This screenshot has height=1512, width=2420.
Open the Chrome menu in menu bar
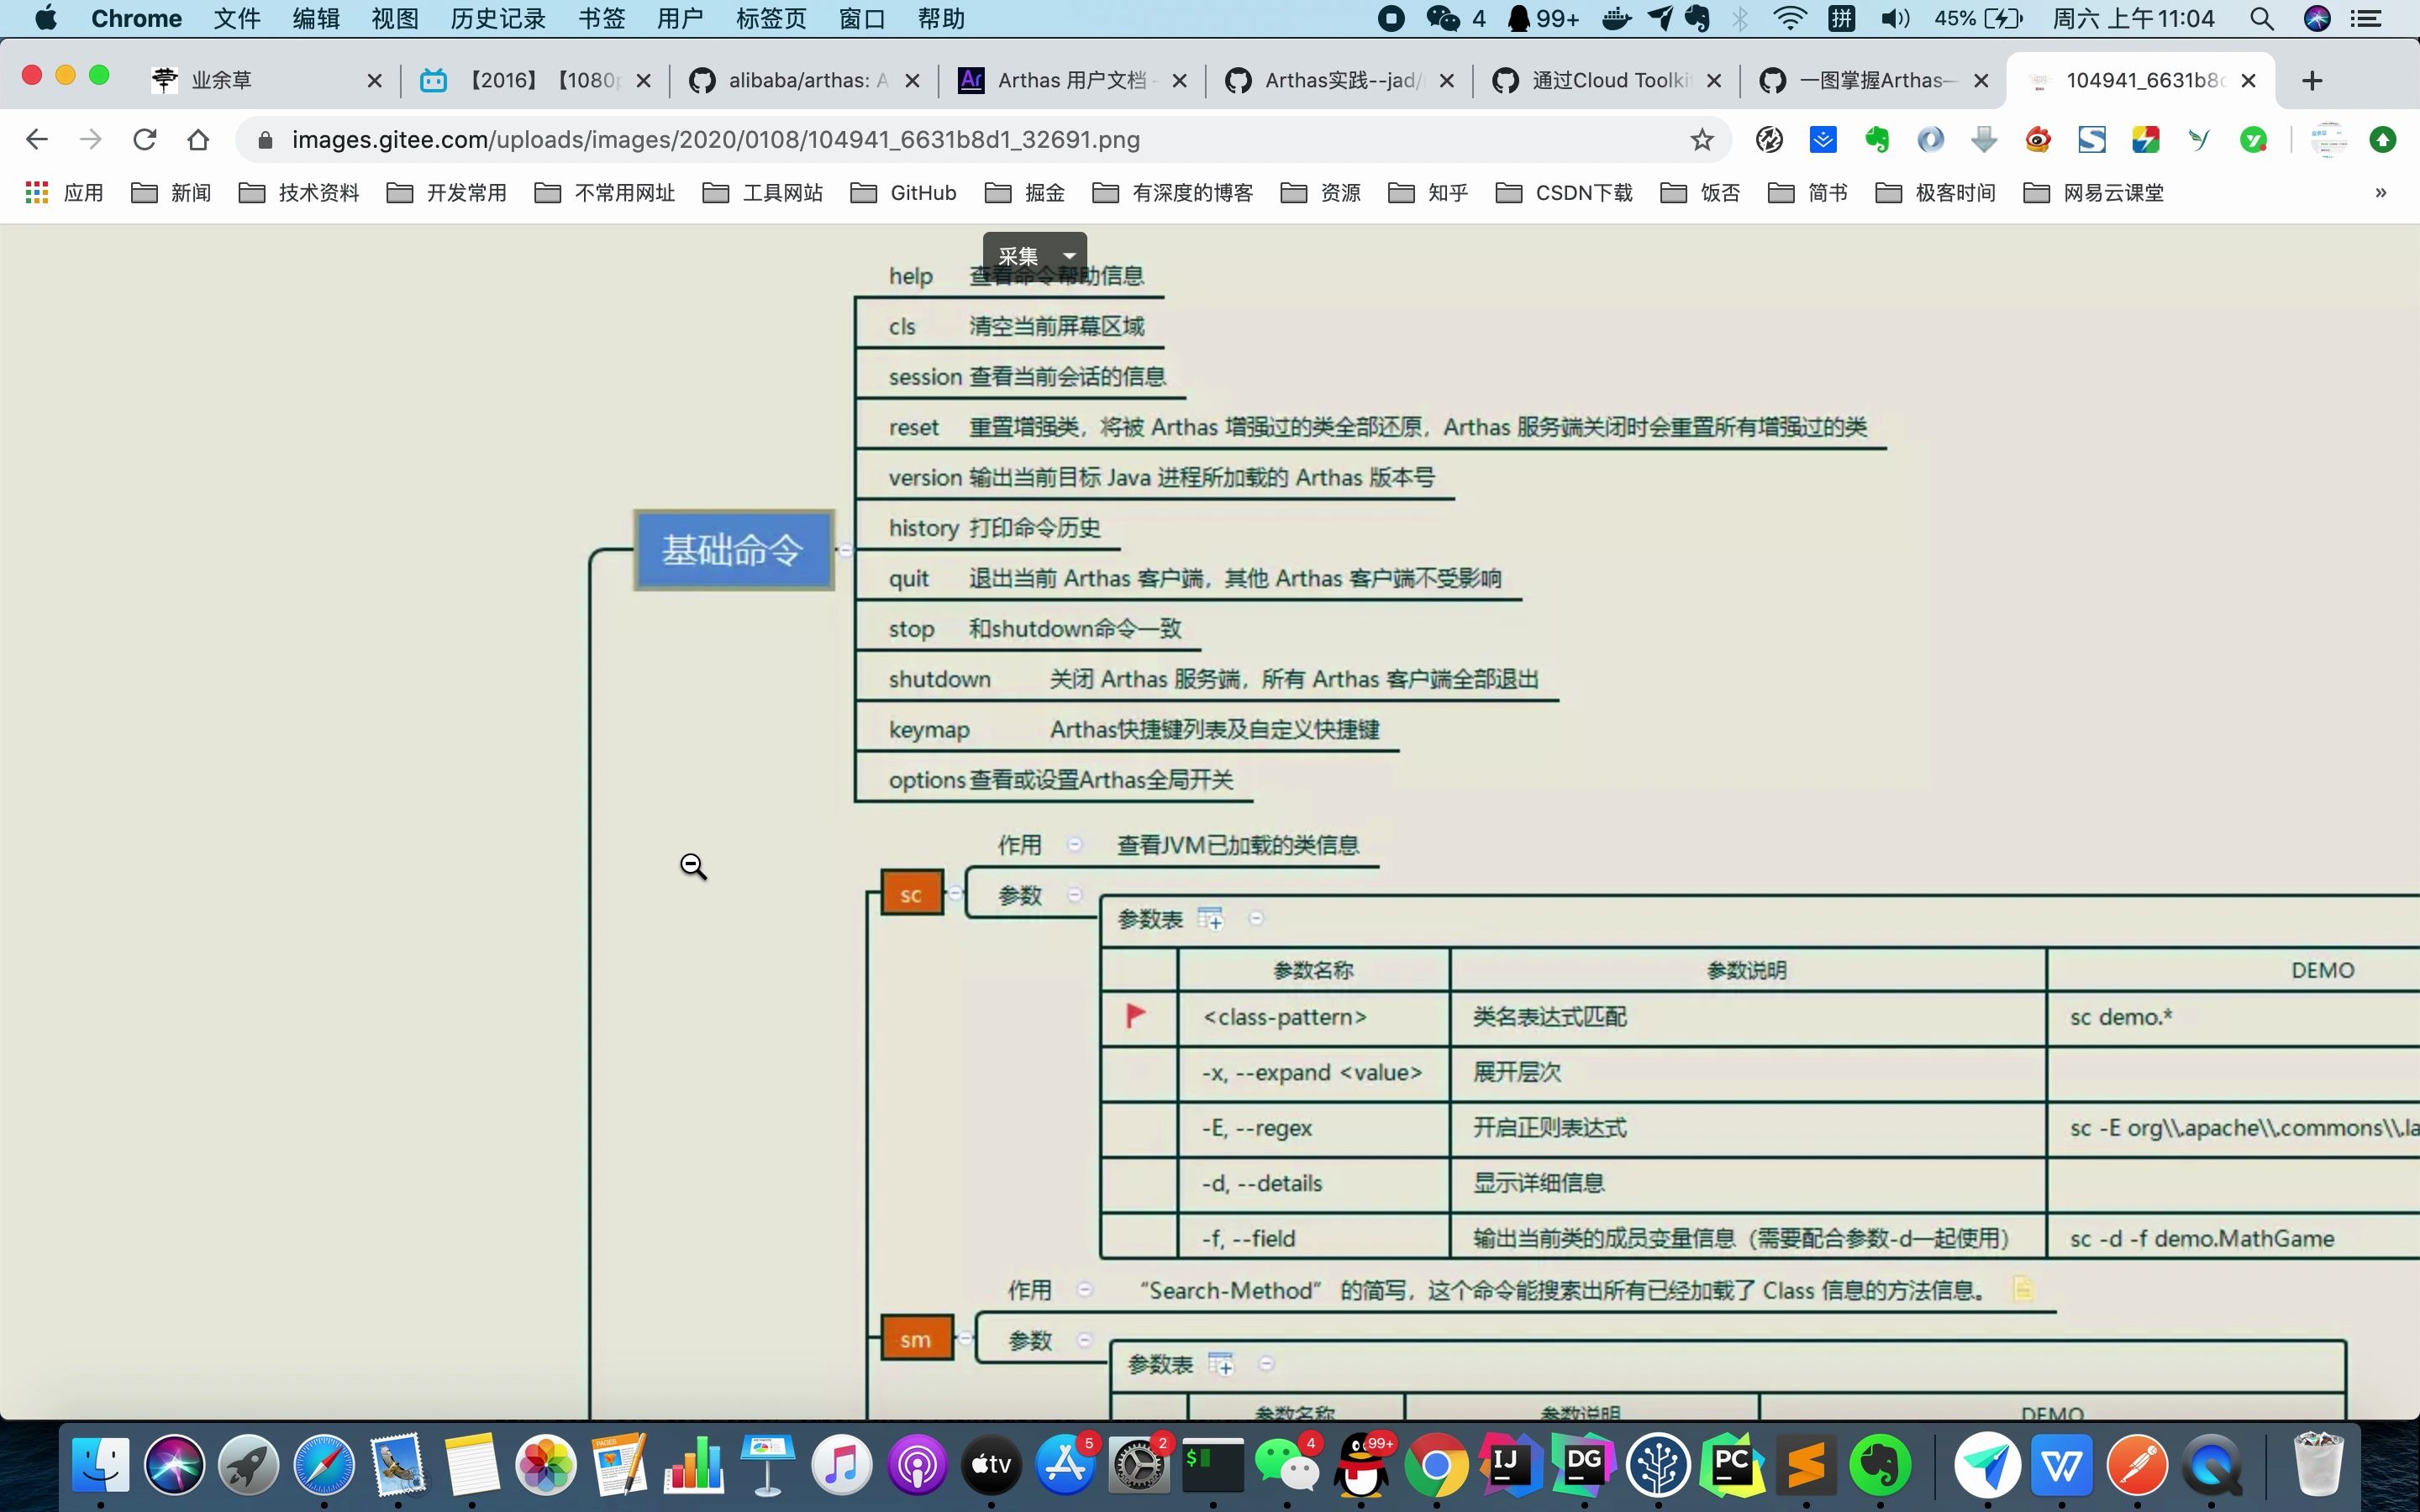tap(136, 19)
